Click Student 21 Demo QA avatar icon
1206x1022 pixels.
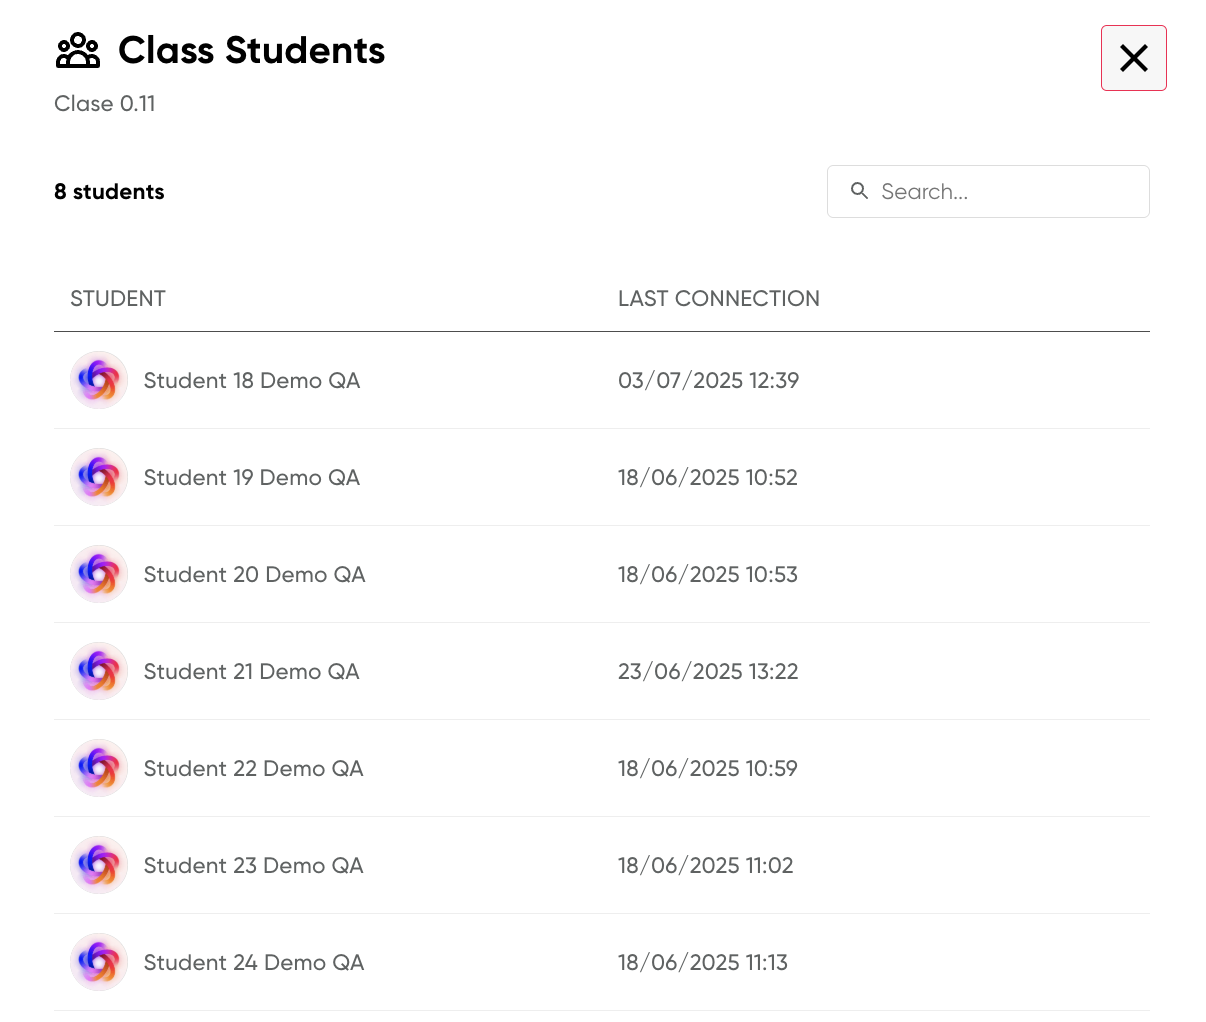99,671
